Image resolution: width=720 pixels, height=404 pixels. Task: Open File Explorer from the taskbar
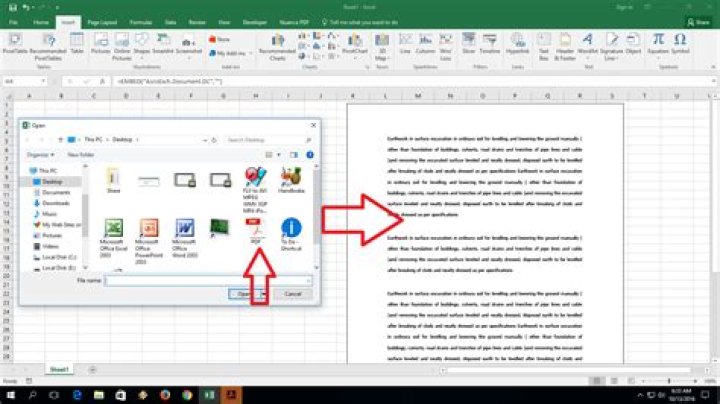point(99,395)
